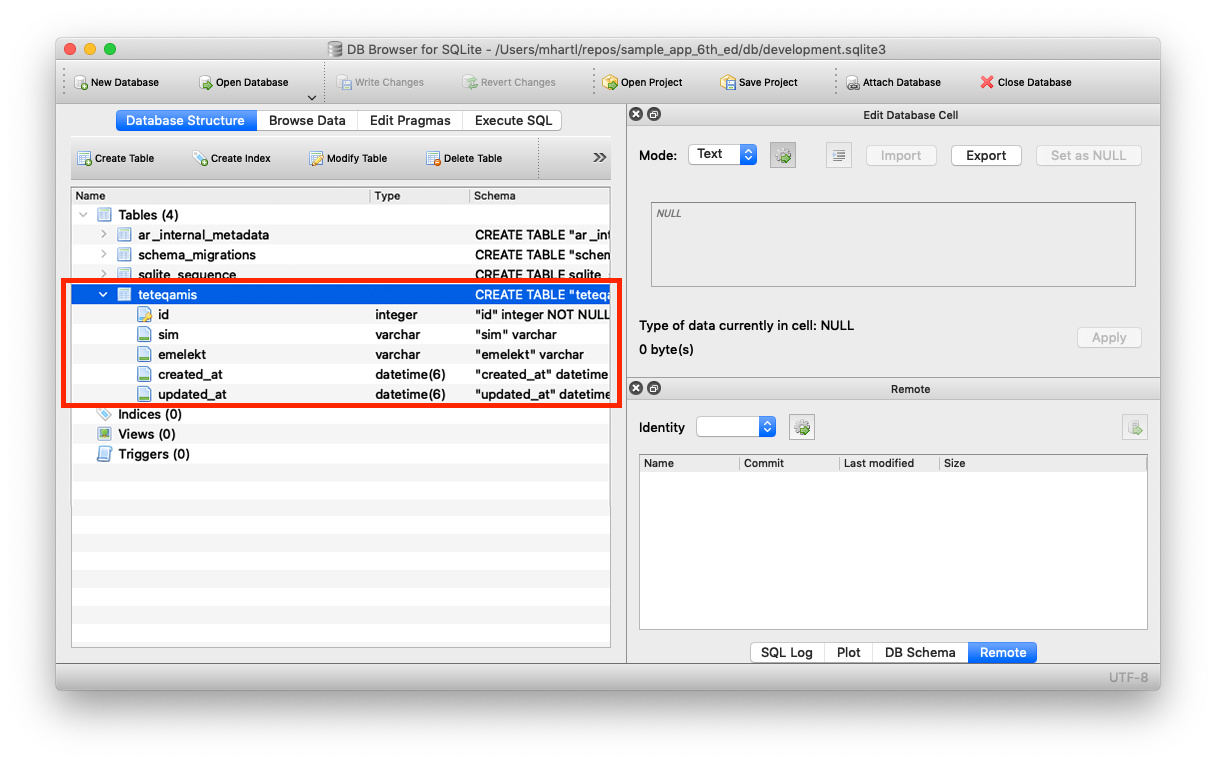Click New Database toolbar button
Image resolution: width=1216 pixels, height=764 pixels.
coord(116,82)
